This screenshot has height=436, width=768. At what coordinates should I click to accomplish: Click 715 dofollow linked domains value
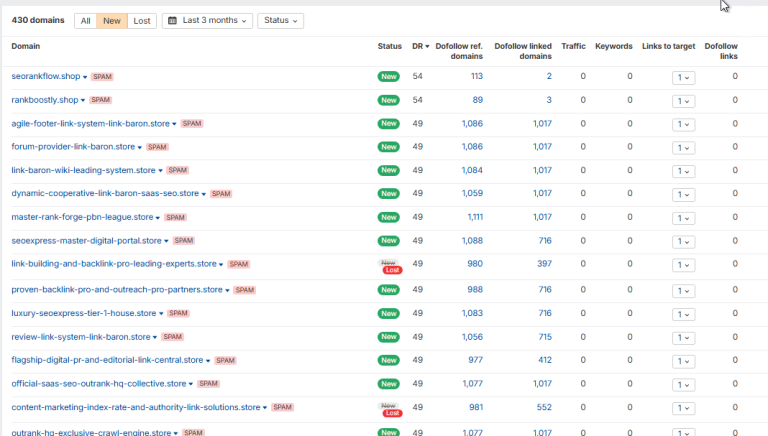pyautogui.click(x=545, y=337)
